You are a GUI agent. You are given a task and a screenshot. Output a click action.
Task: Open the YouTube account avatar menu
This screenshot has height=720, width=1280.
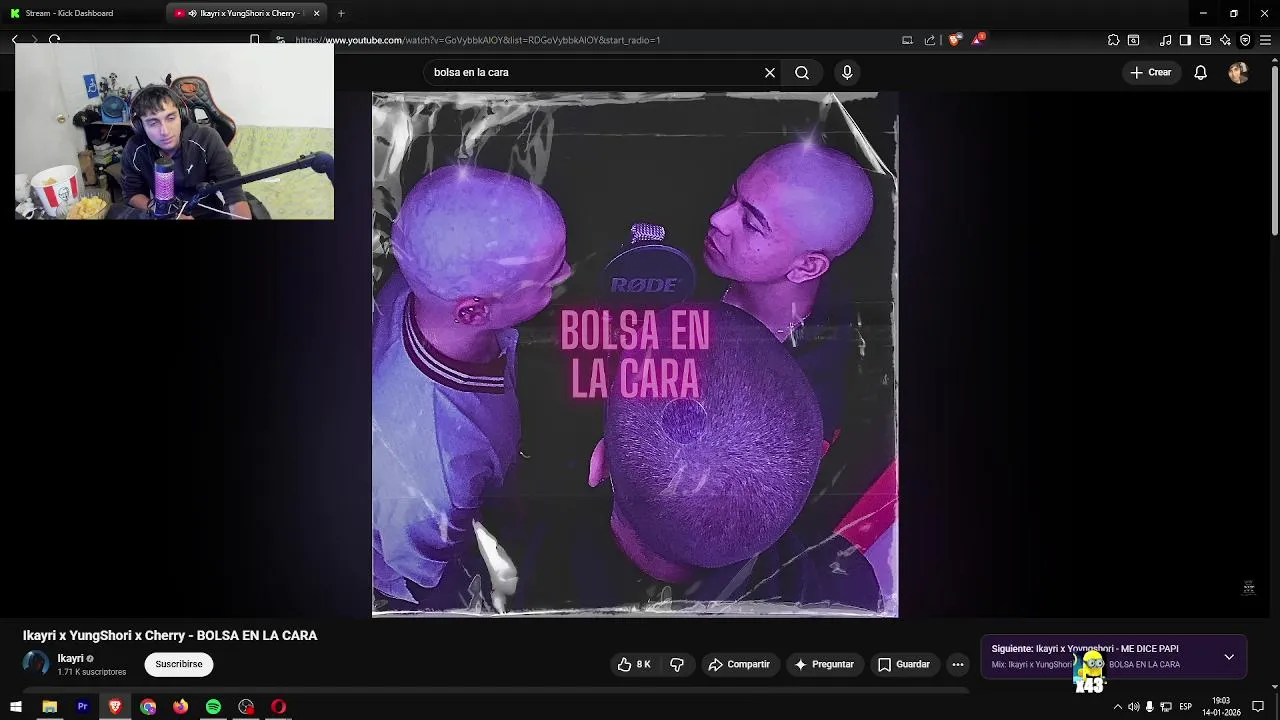pos(1238,72)
